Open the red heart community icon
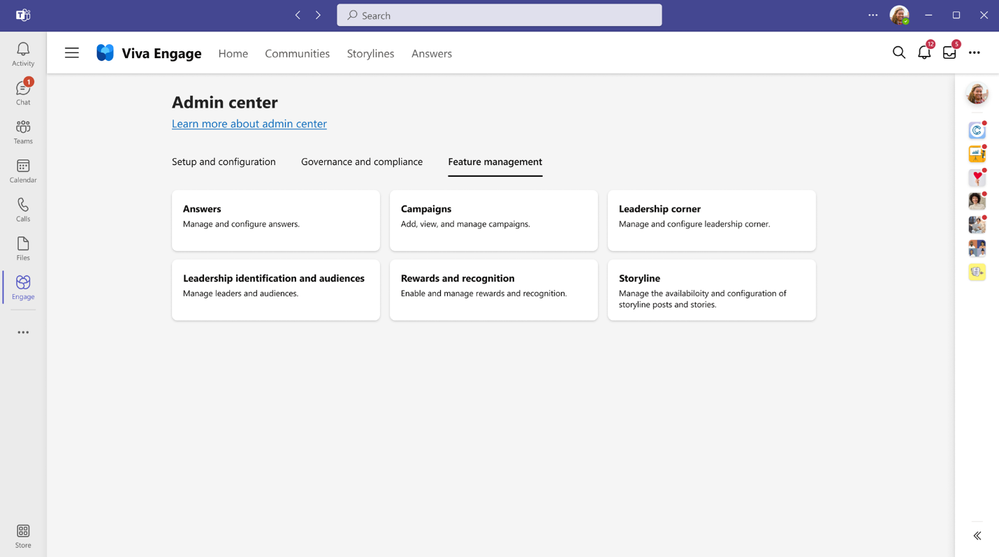This screenshot has height=557, width=999. pos(977,177)
